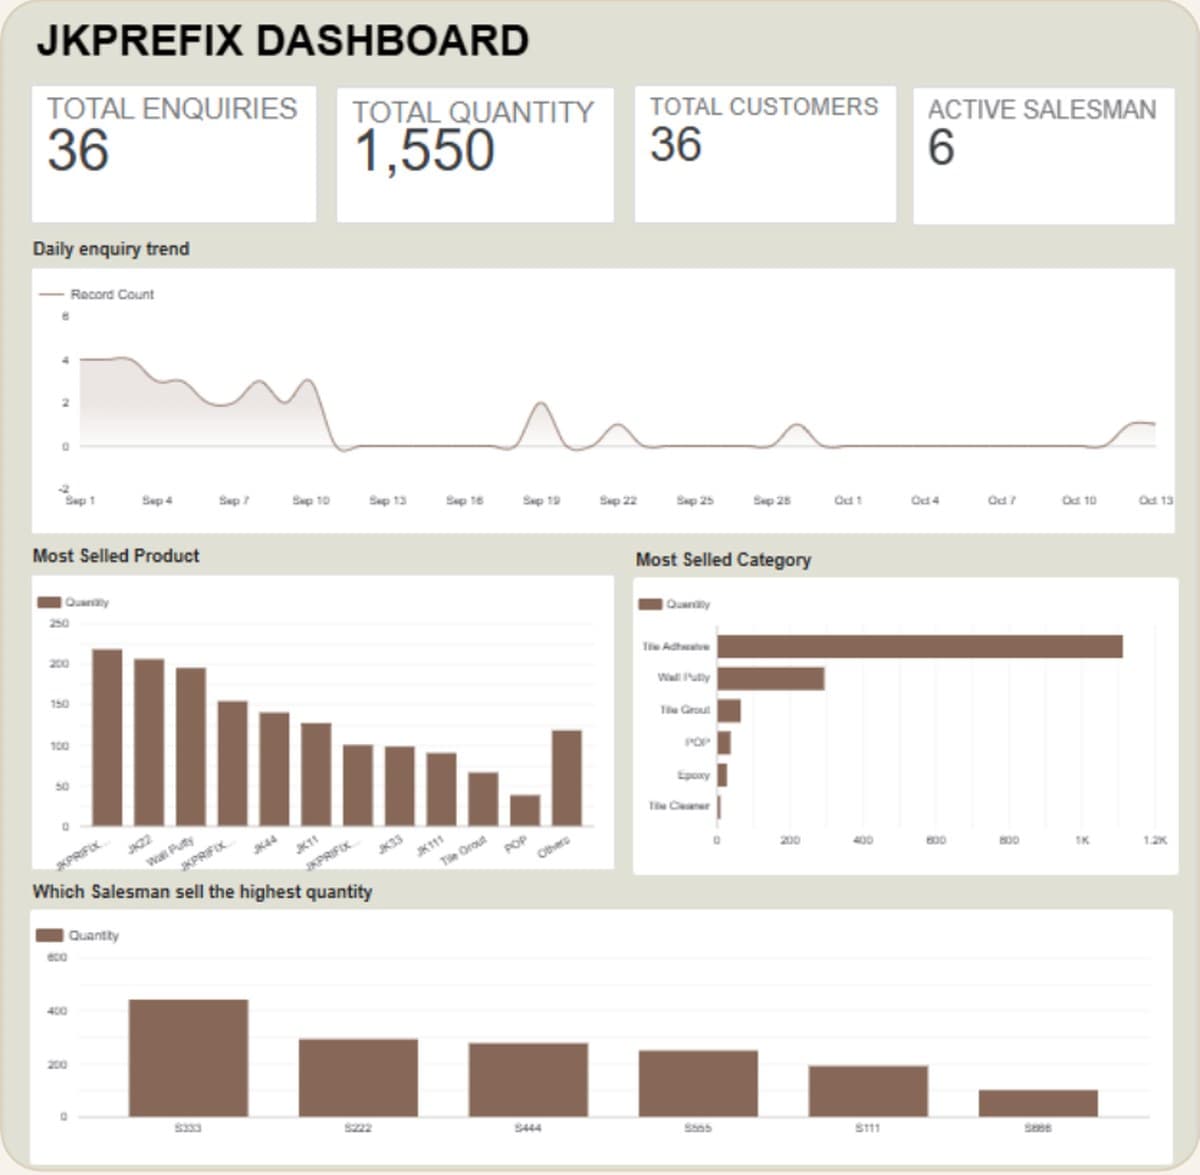The width and height of the screenshot is (1200, 1175).
Task: Click the Oct 7 date axis label
Action: pyautogui.click(x=1001, y=500)
